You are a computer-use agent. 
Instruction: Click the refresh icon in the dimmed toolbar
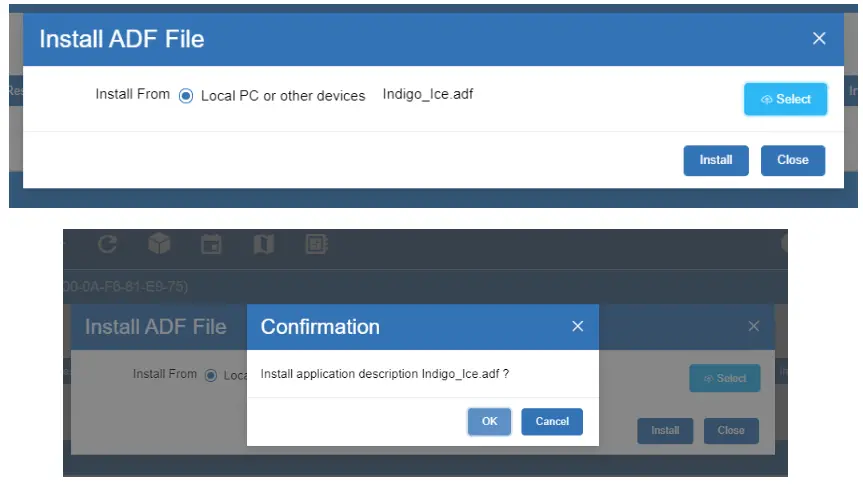[x=108, y=244]
